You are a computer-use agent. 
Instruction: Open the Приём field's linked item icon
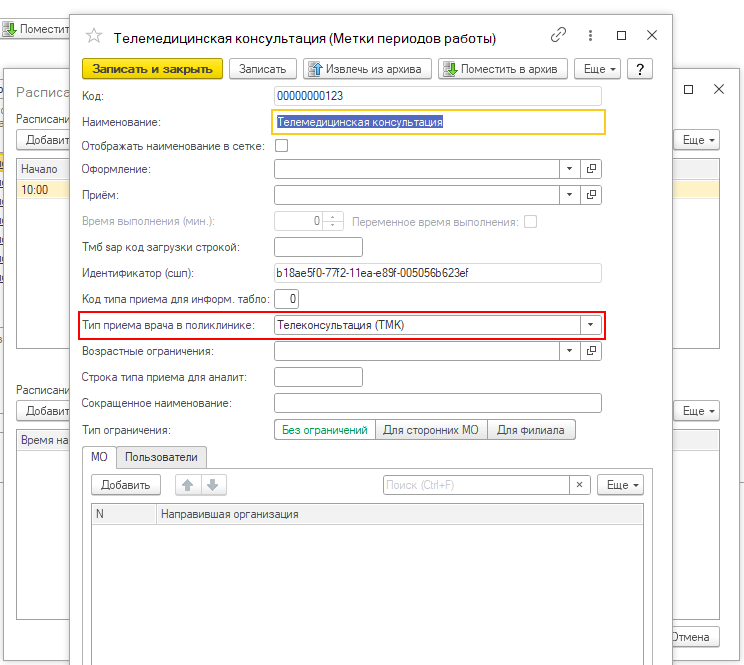pyautogui.click(x=591, y=195)
